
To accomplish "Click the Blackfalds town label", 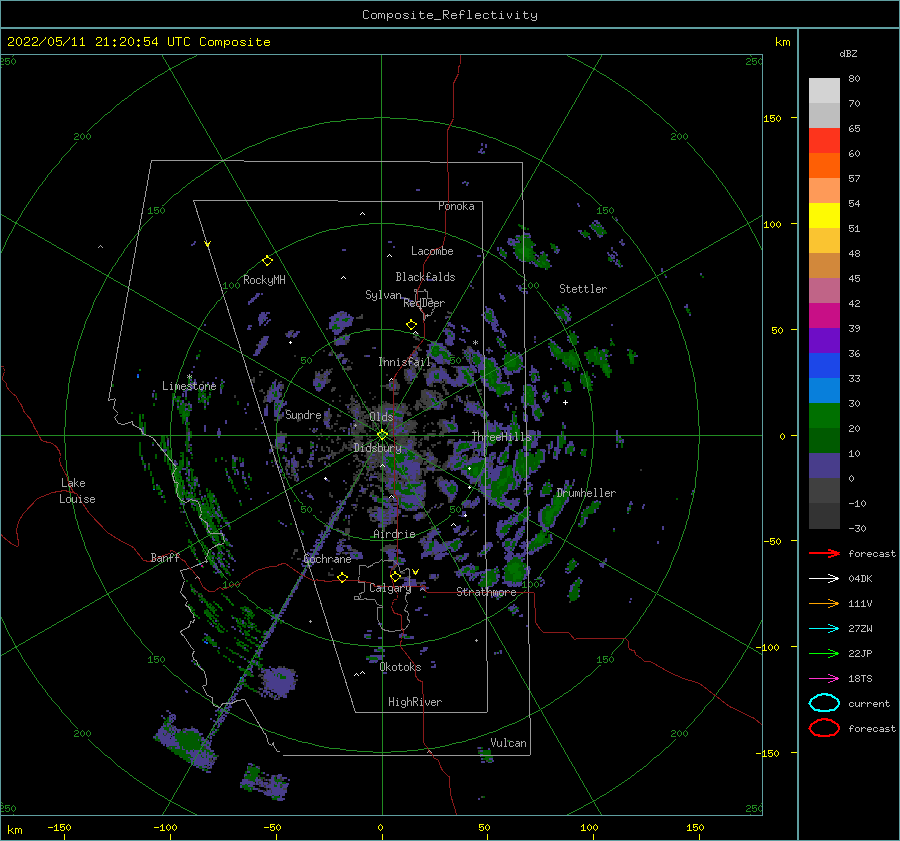I will (425, 277).
